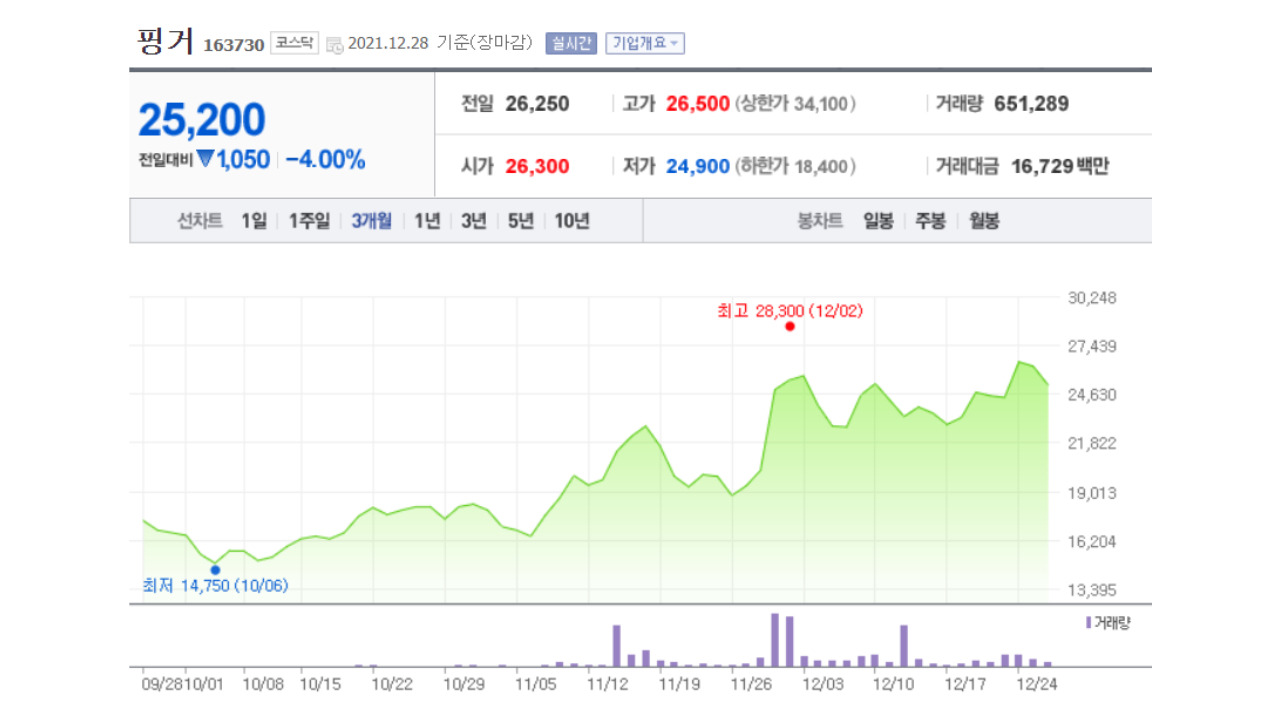
Task: Click the 최저 14,750 (10/06) label
Action: coord(215,586)
